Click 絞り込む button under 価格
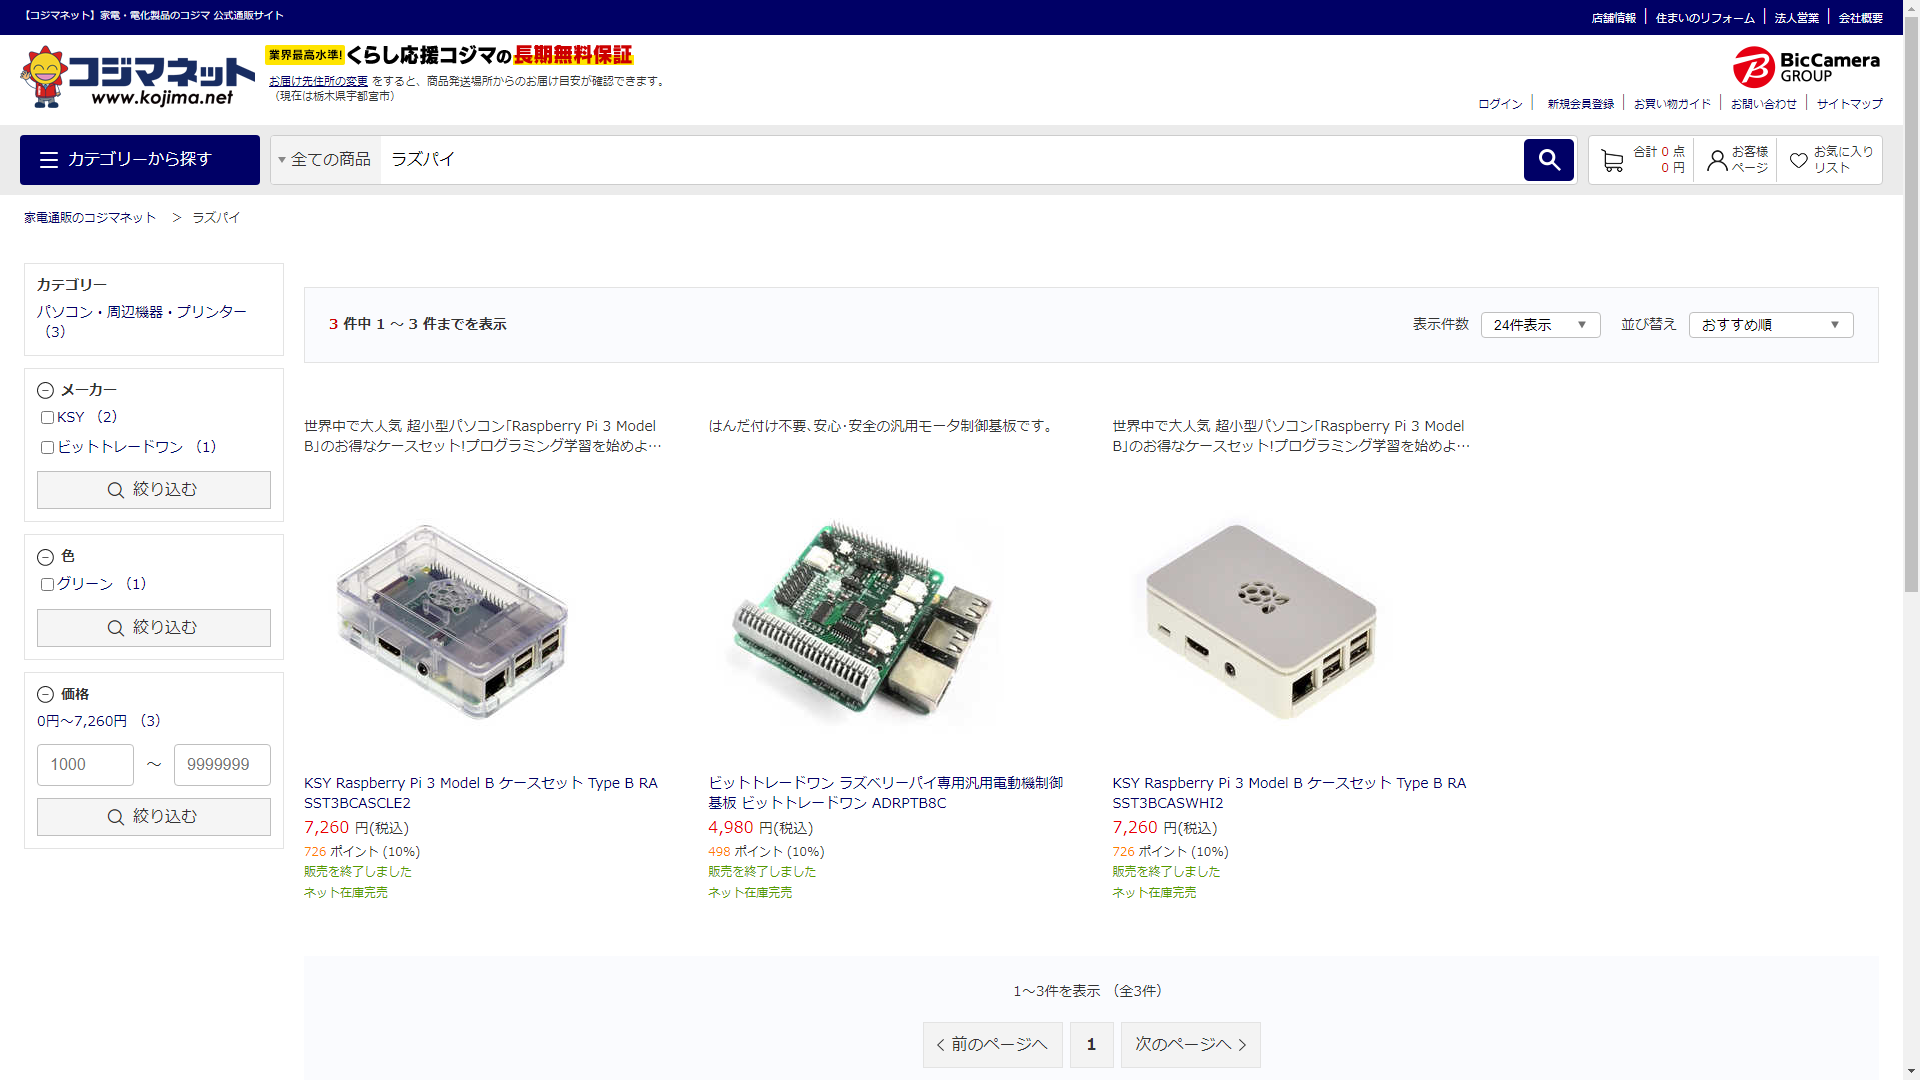This screenshot has height=1080, width=1920. 154,817
